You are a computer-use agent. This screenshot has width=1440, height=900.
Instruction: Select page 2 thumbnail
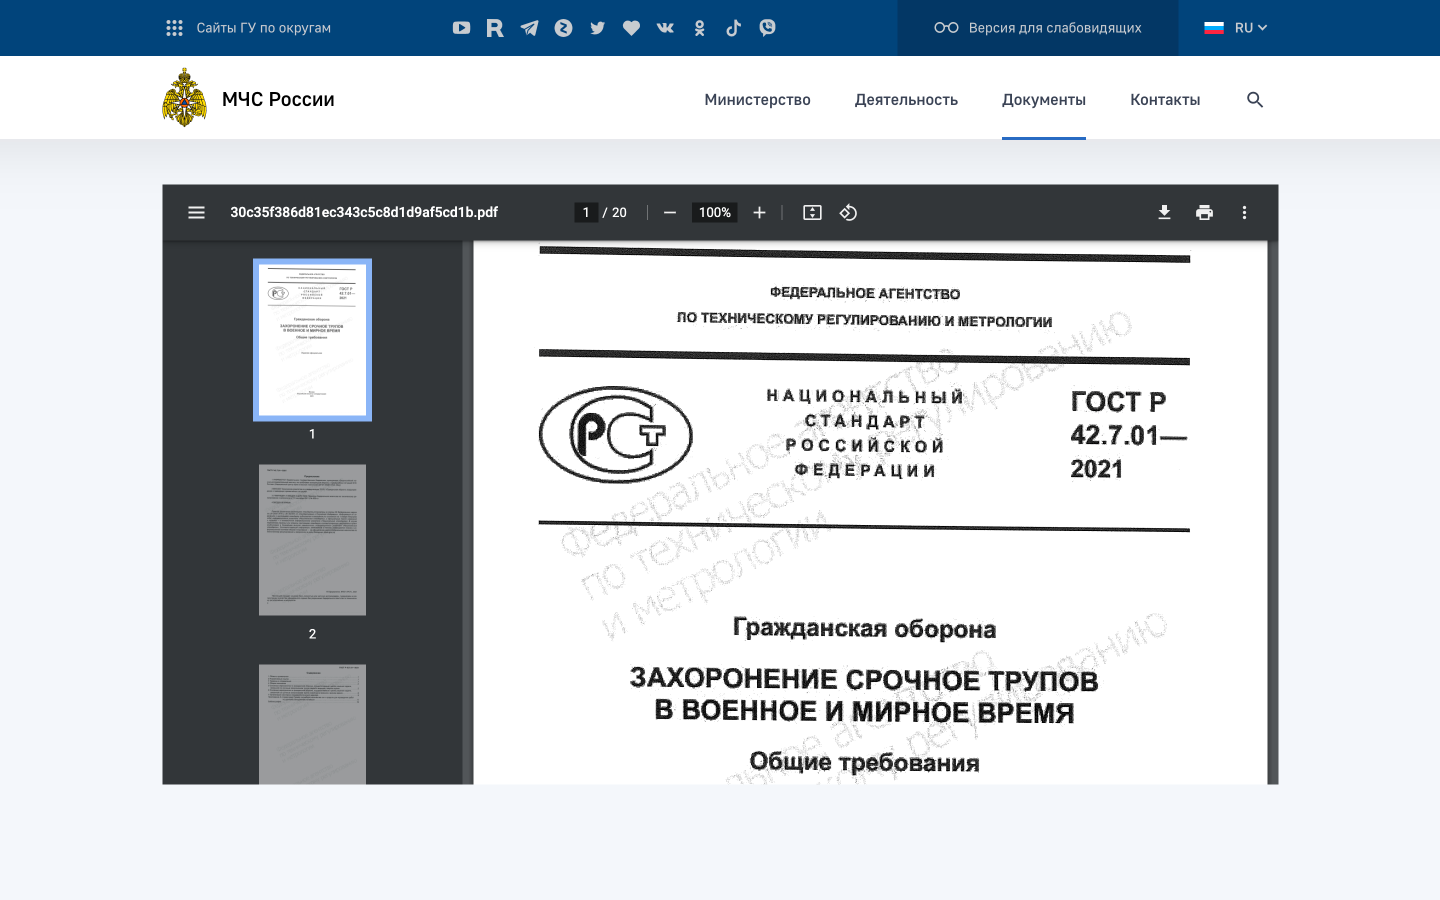pos(312,540)
